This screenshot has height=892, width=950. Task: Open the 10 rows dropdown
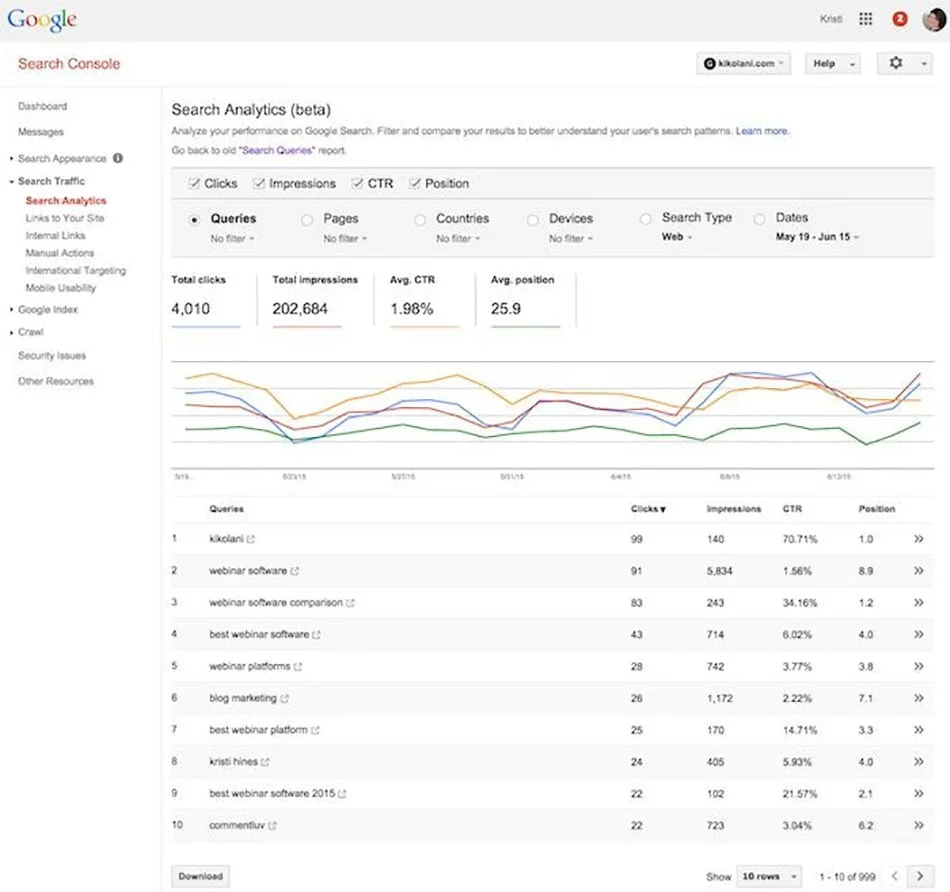coord(768,876)
